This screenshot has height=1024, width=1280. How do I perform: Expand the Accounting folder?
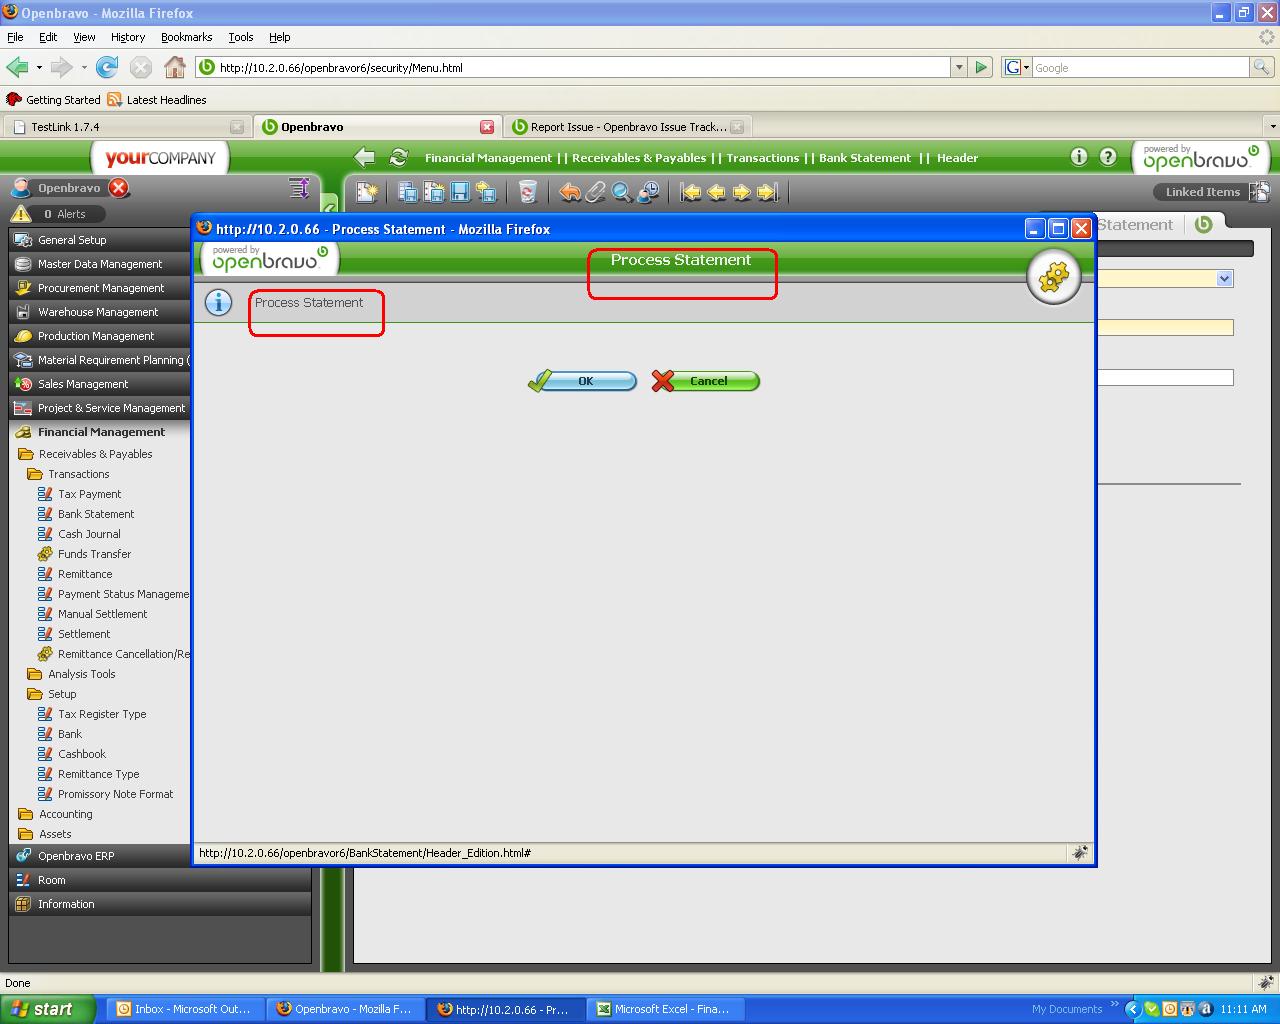[x=65, y=814]
